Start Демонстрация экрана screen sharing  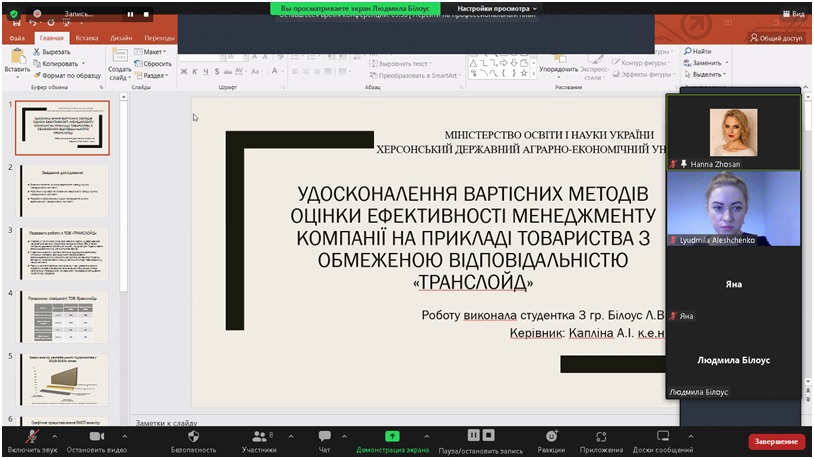pos(392,441)
